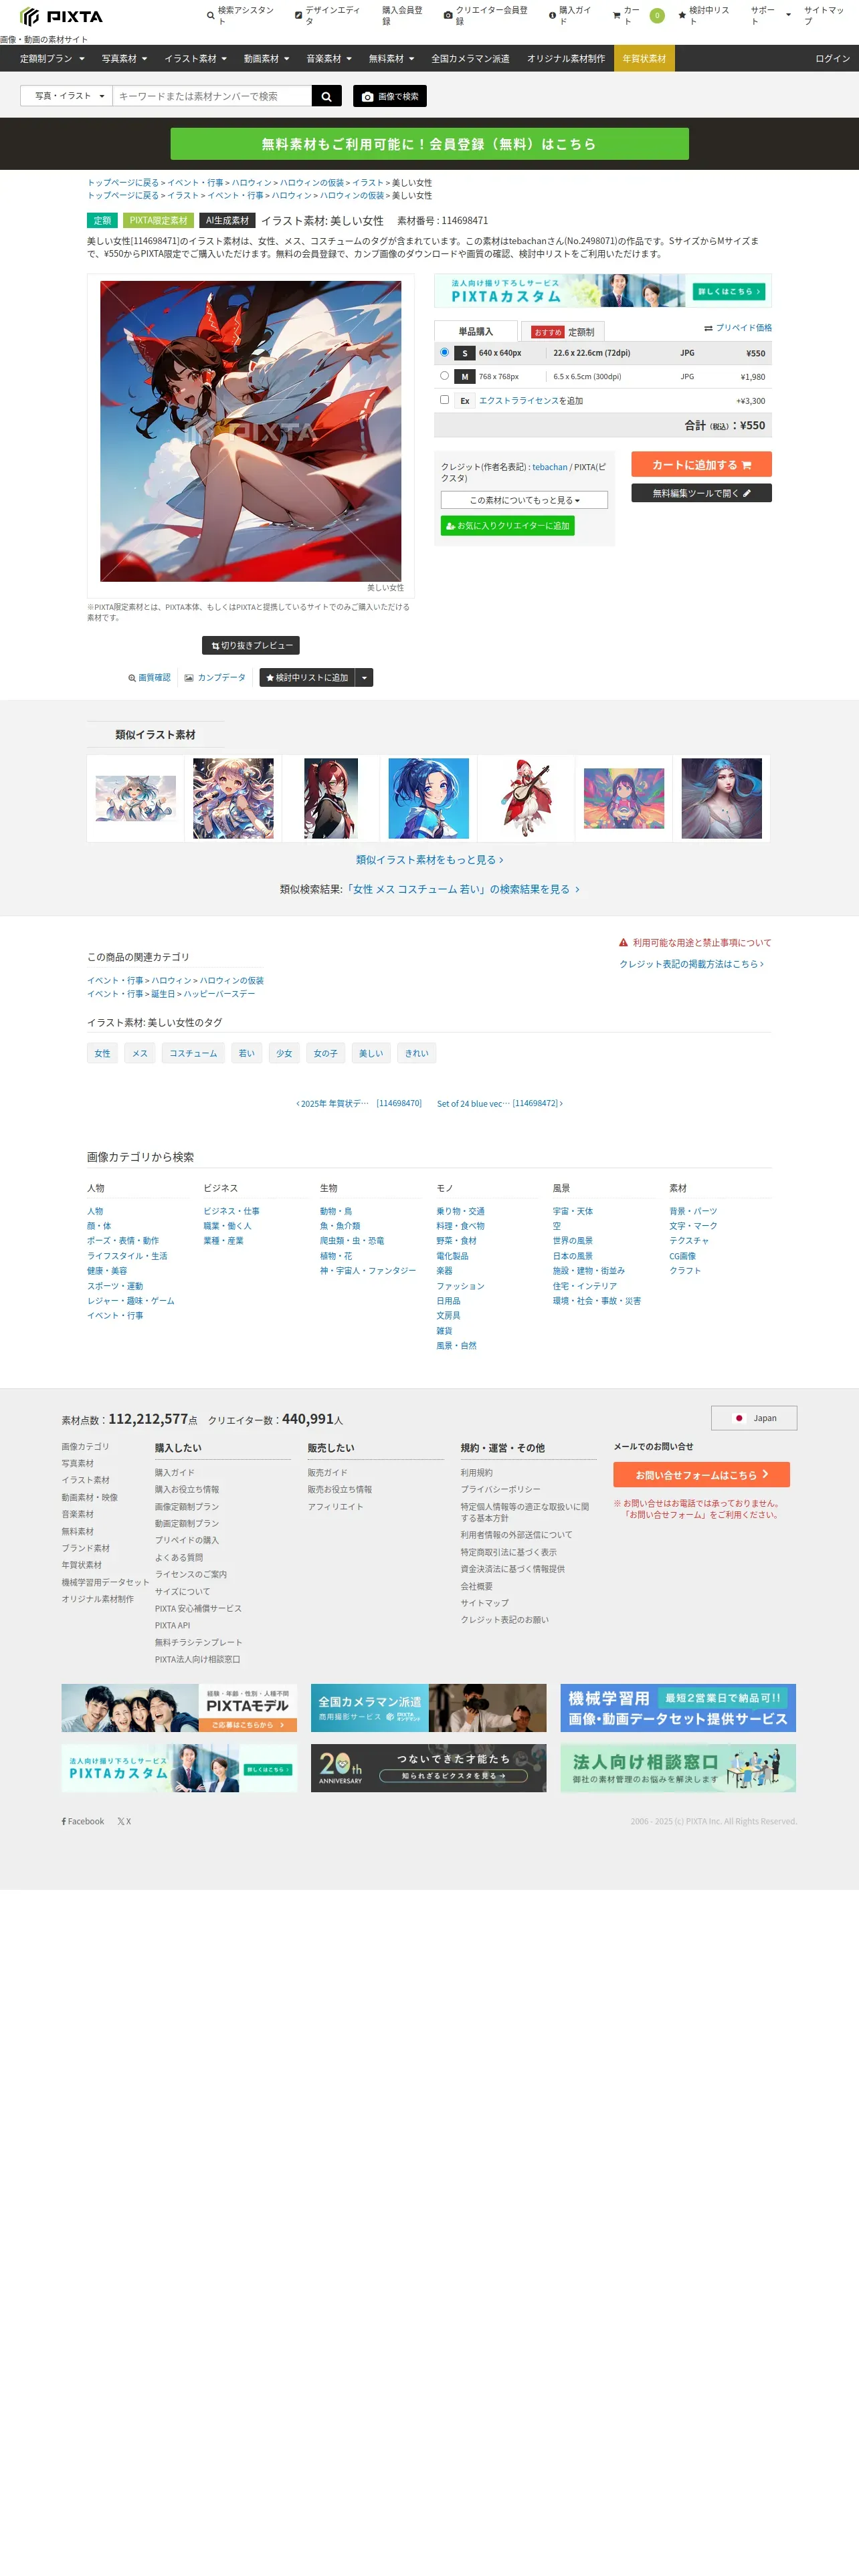Viewport: 859px width, 2576px height.
Task: Open the shopping cart カート
Action: [x=626, y=15]
